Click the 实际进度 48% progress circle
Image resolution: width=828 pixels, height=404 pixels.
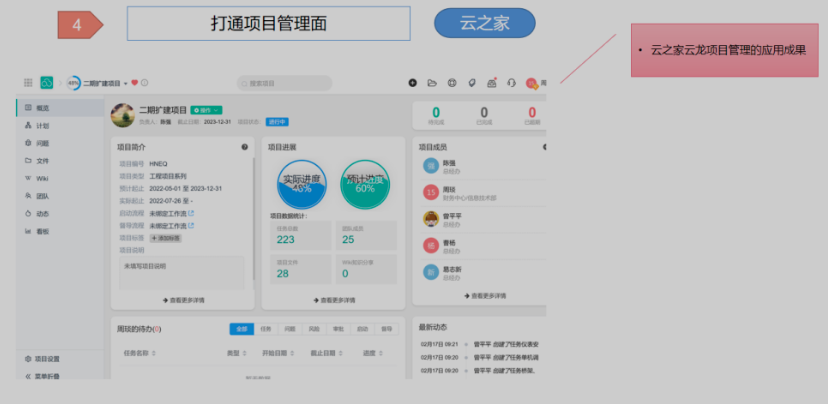click(302, 184)
